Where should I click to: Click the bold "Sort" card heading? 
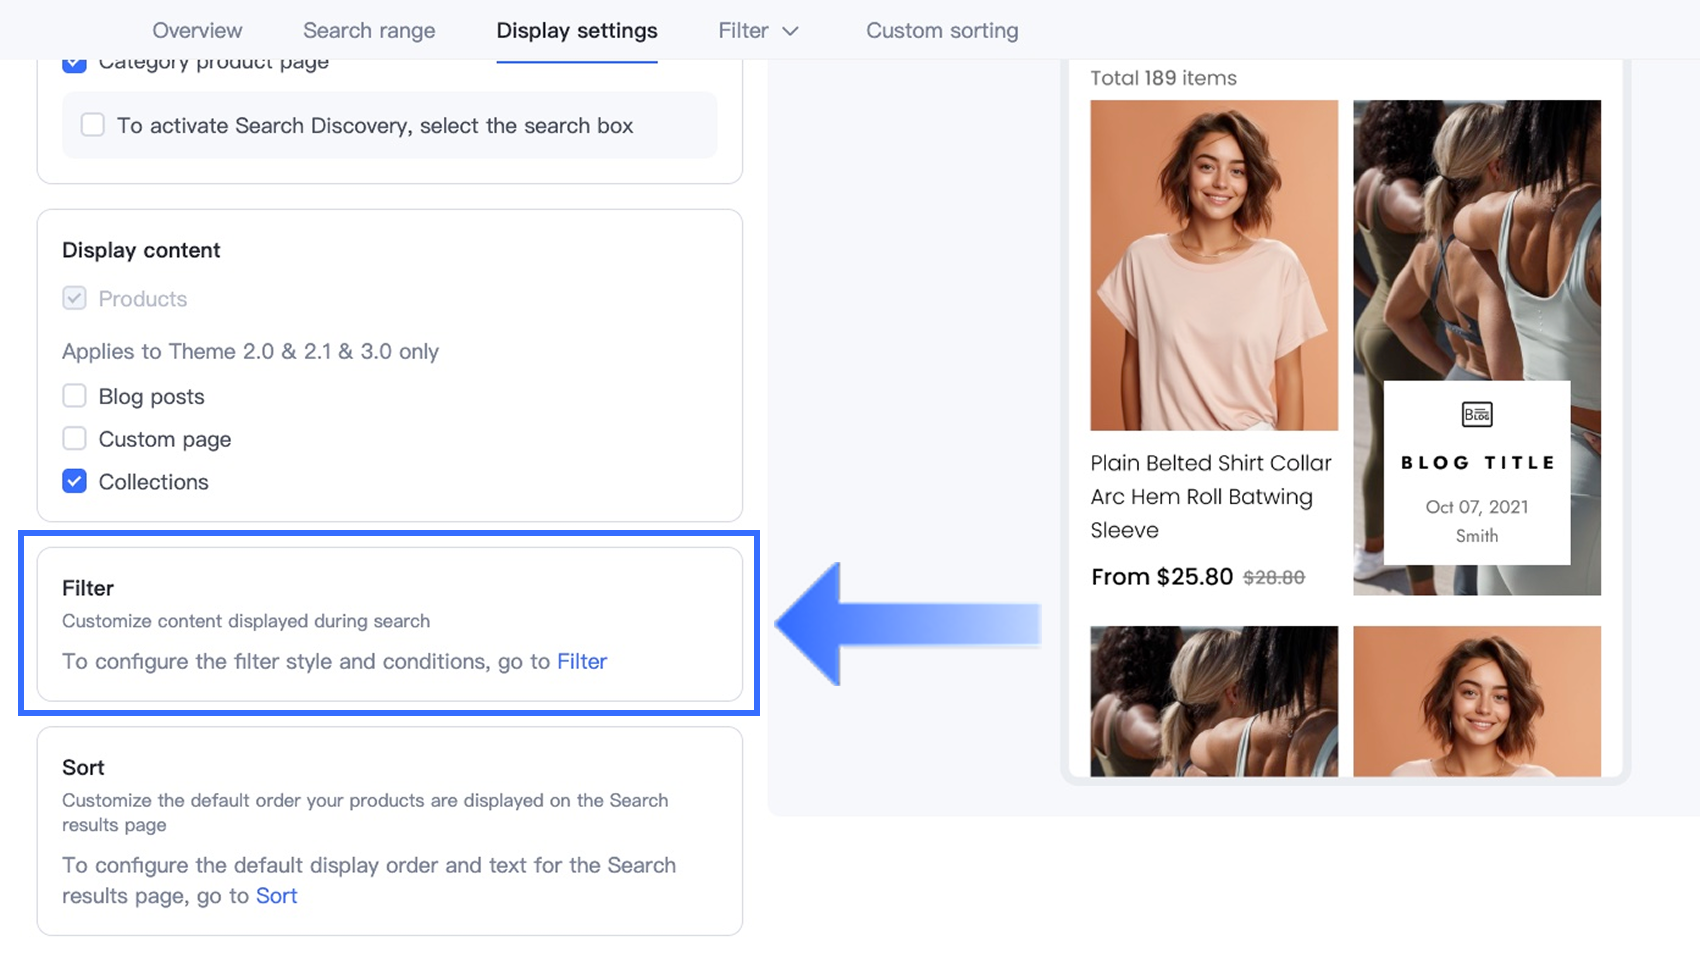click(83, 767)
